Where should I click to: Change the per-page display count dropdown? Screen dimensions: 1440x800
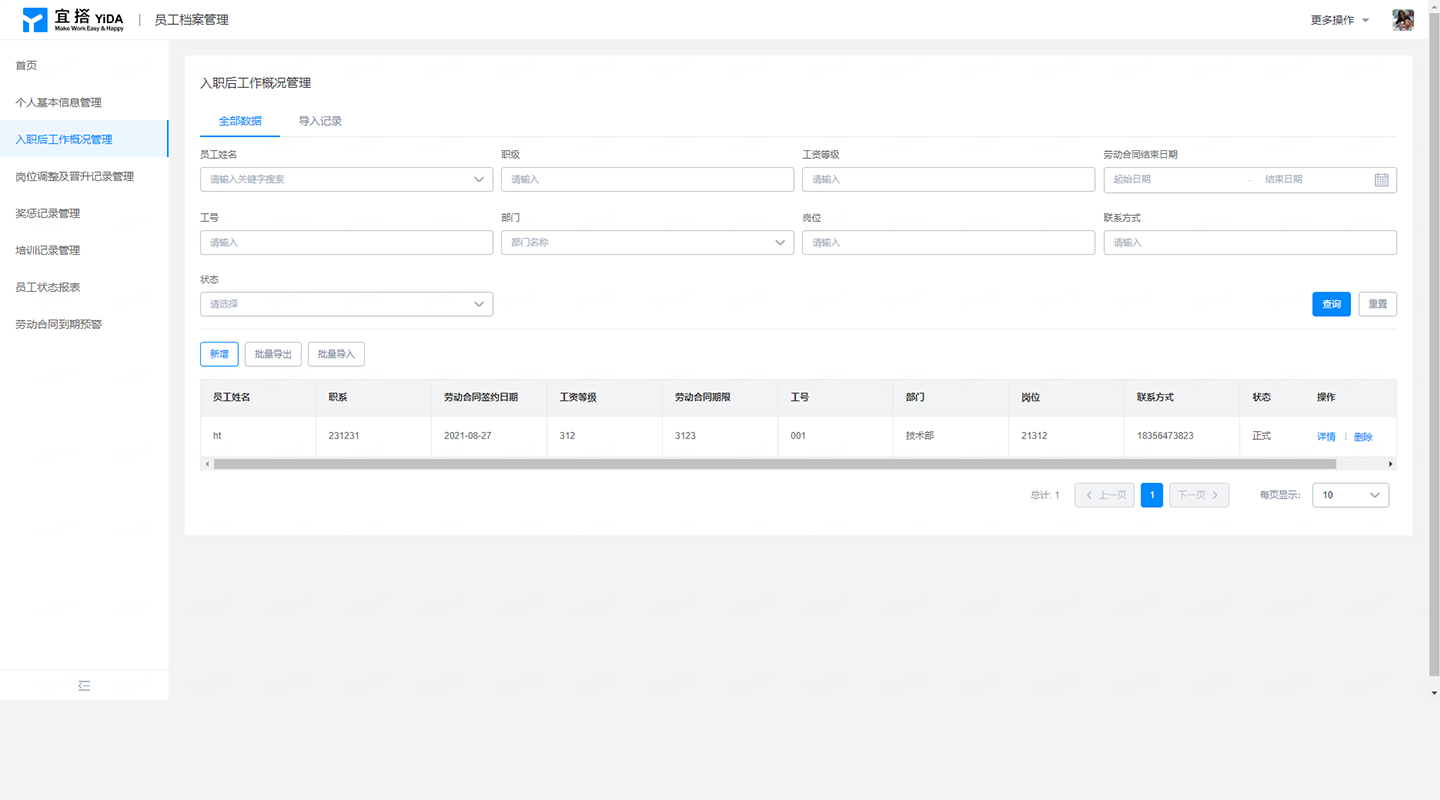click(x=1350, y=495)
